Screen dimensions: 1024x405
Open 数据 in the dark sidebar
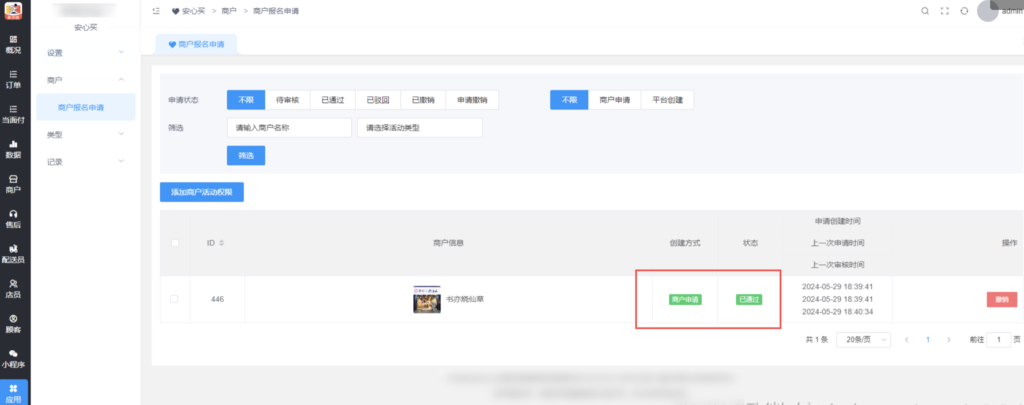coord(13,150)
